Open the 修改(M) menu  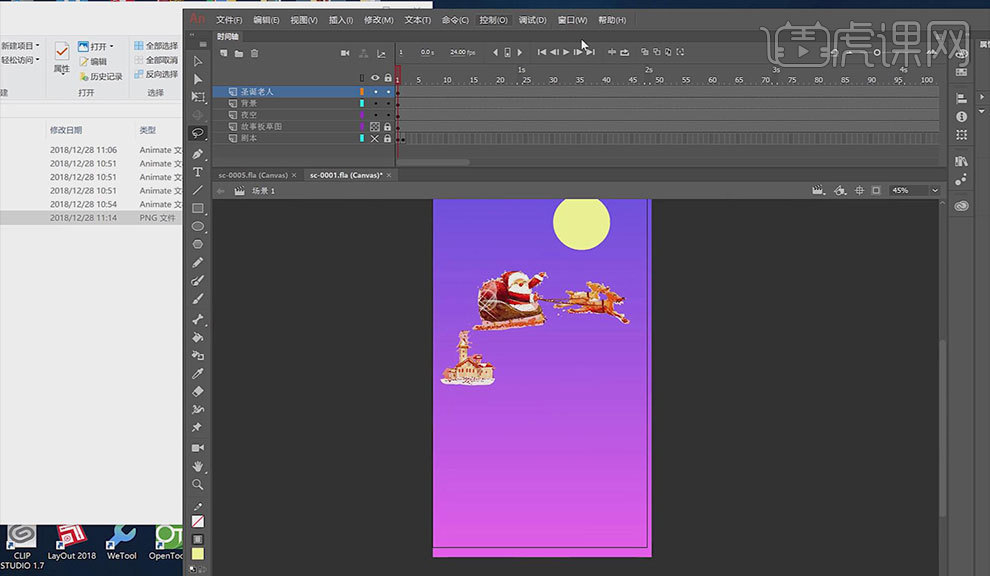378,20
